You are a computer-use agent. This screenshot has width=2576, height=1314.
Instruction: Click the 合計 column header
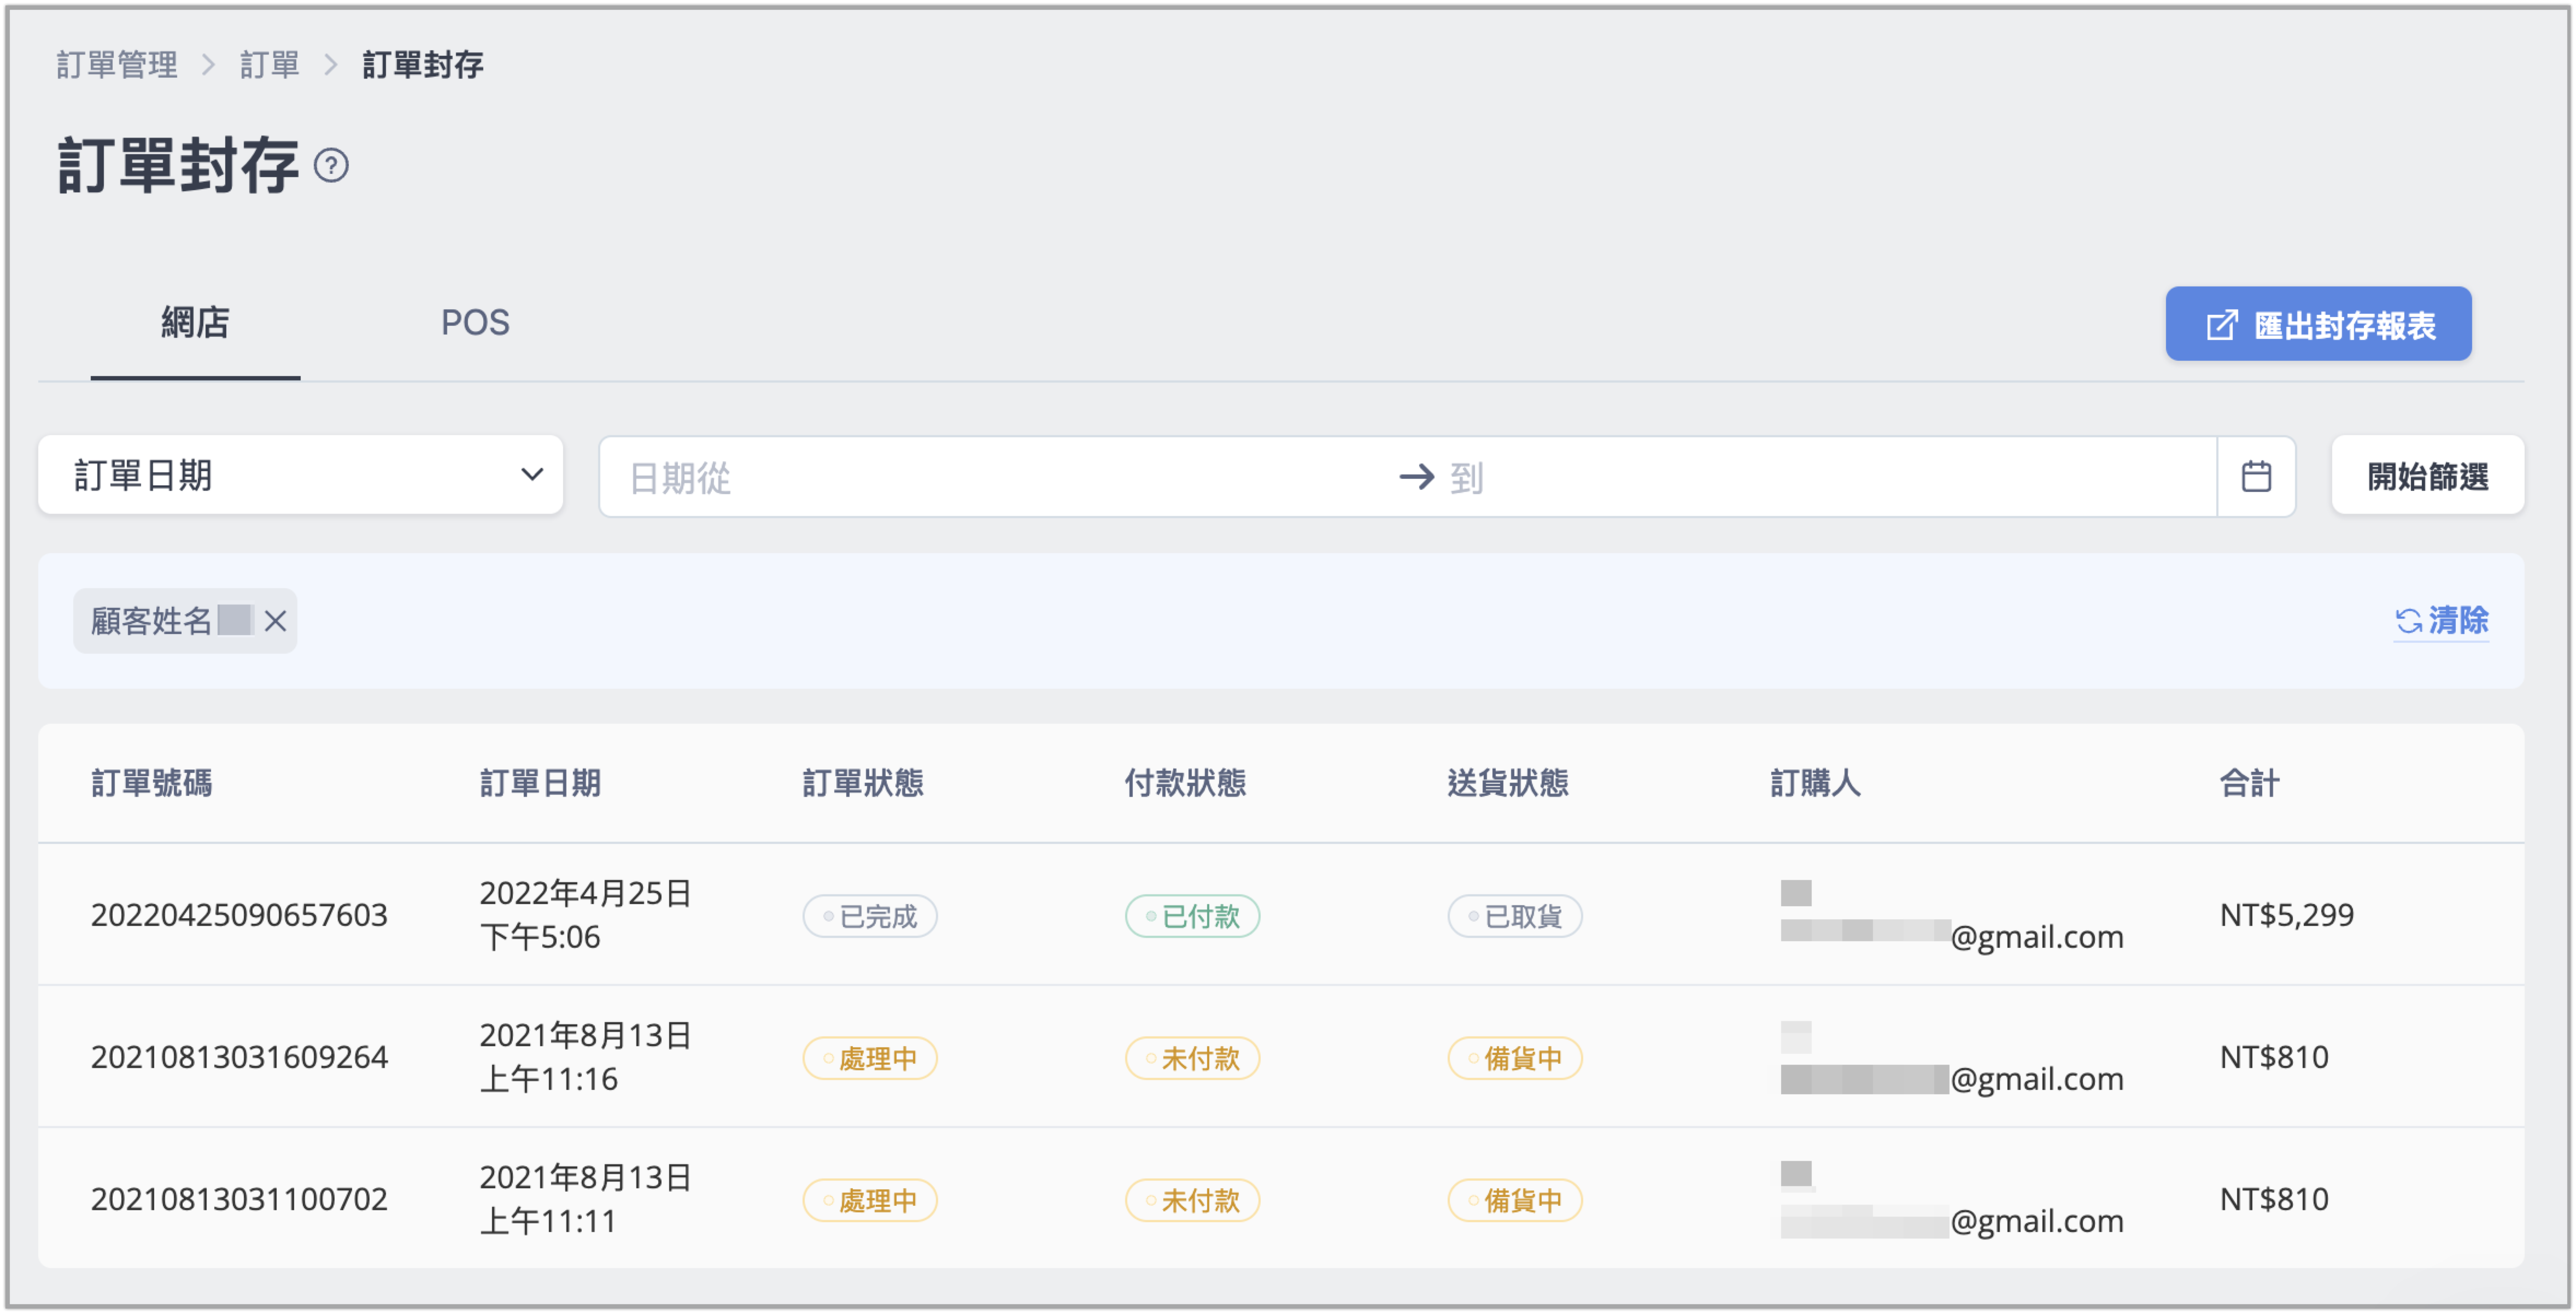(x=2249, y=782)
